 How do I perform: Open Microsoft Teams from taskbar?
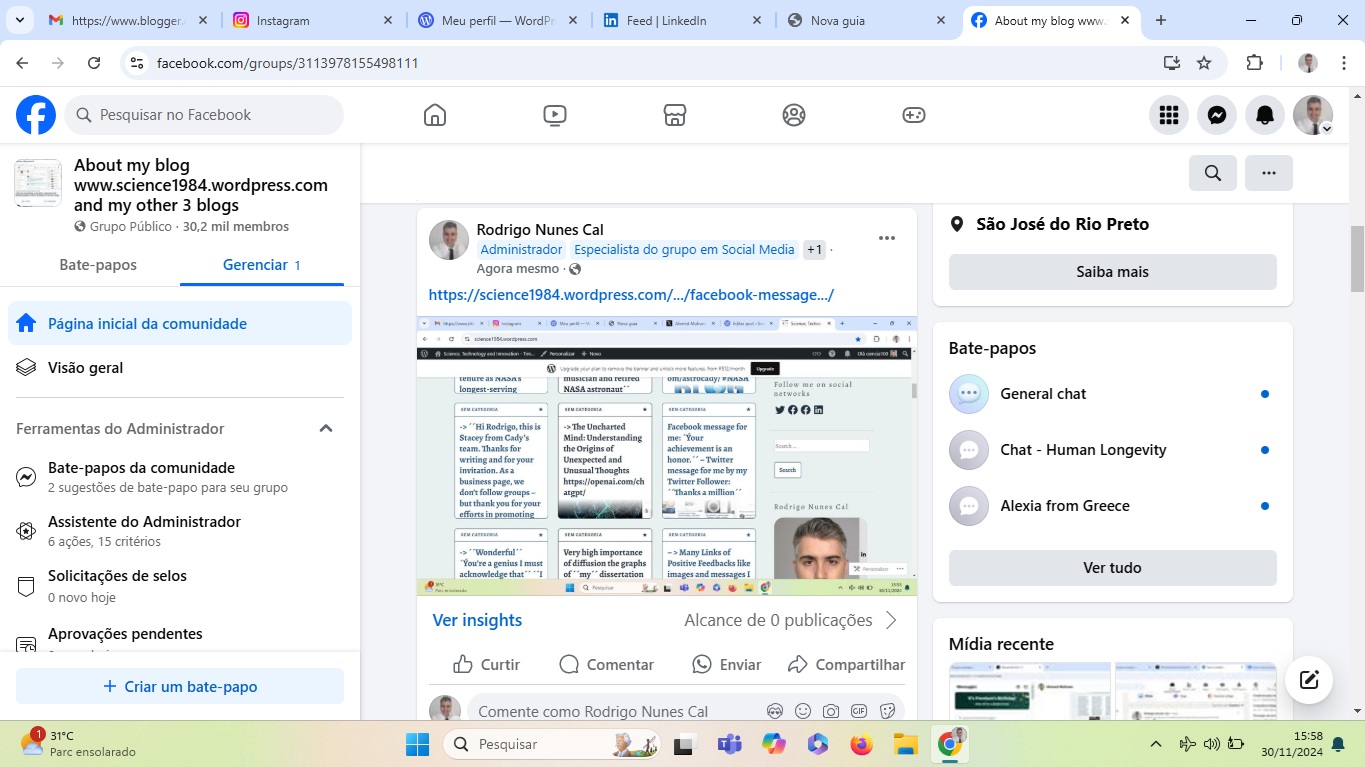coord(729,744)
